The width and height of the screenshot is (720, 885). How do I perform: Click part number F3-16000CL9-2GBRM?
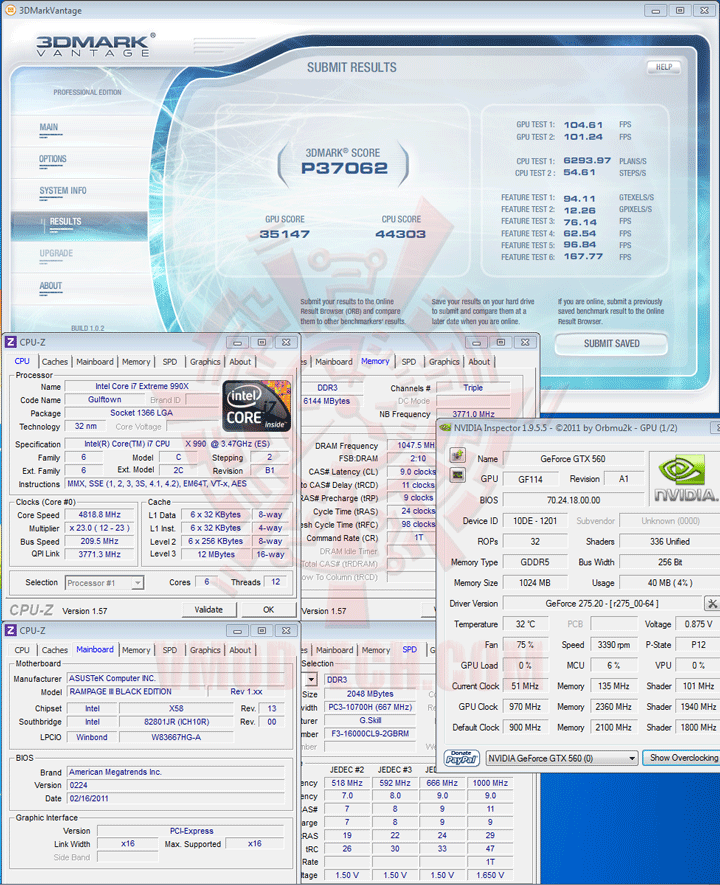pyautogui.click(x=370, y=734)
